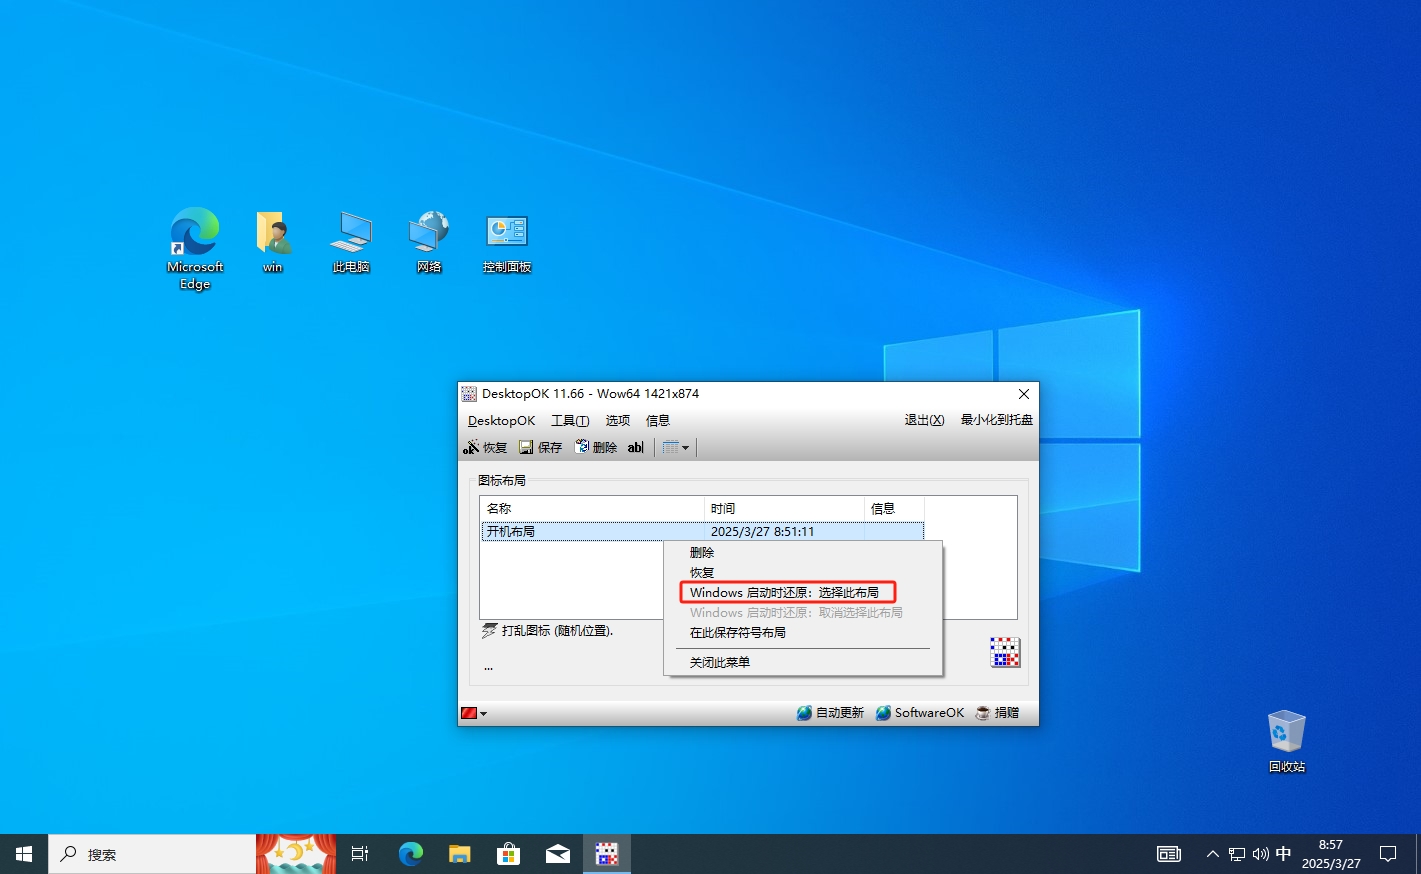Open the 工具(T) menu

coord(569,421)
